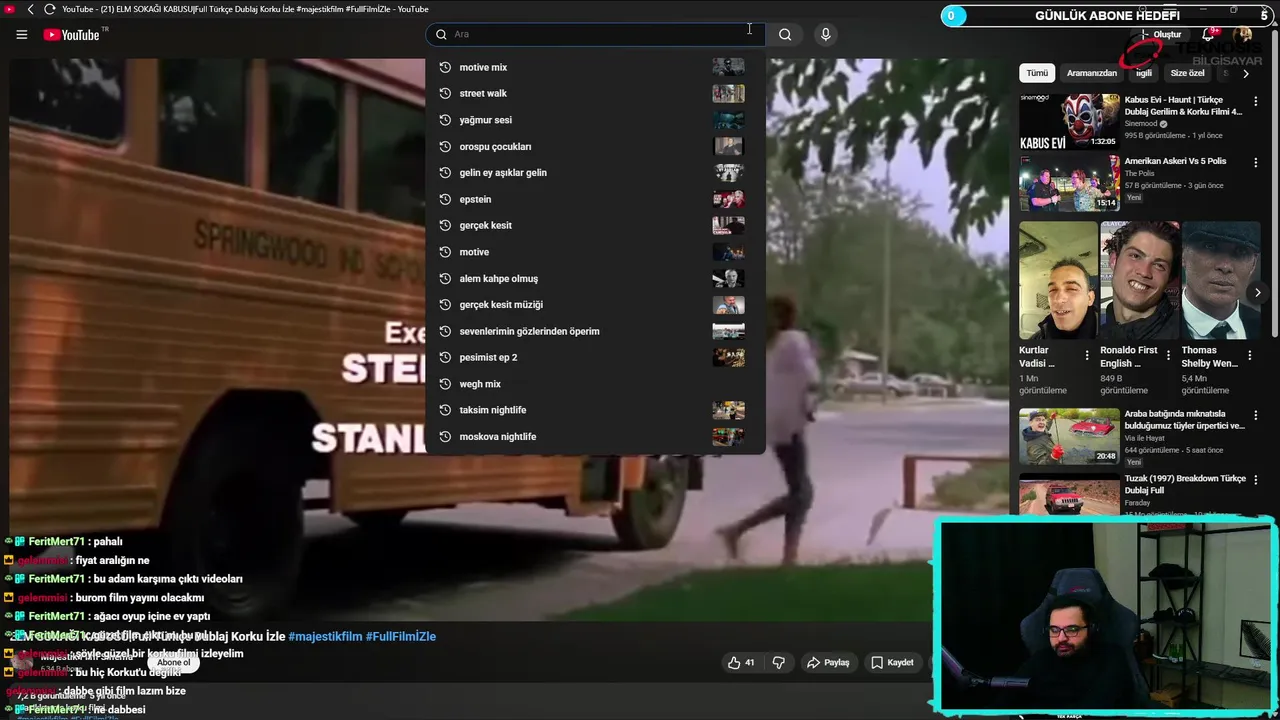
Task: Click thumbnail next to 'moskova nightlife' suggestion
Action: [728, 436]
